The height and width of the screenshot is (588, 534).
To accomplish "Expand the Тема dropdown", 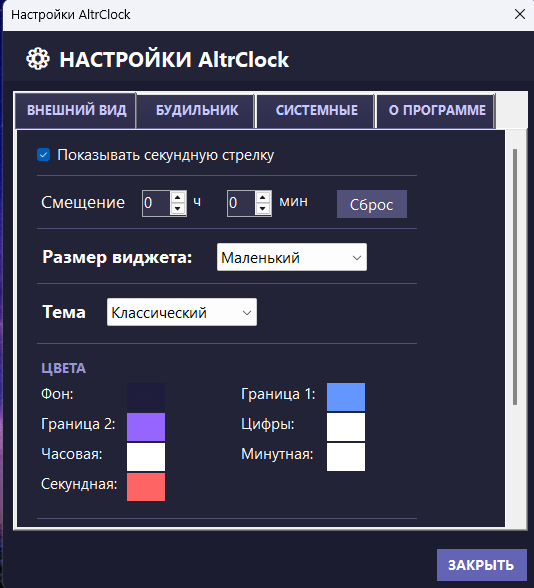I will [182, 312].
